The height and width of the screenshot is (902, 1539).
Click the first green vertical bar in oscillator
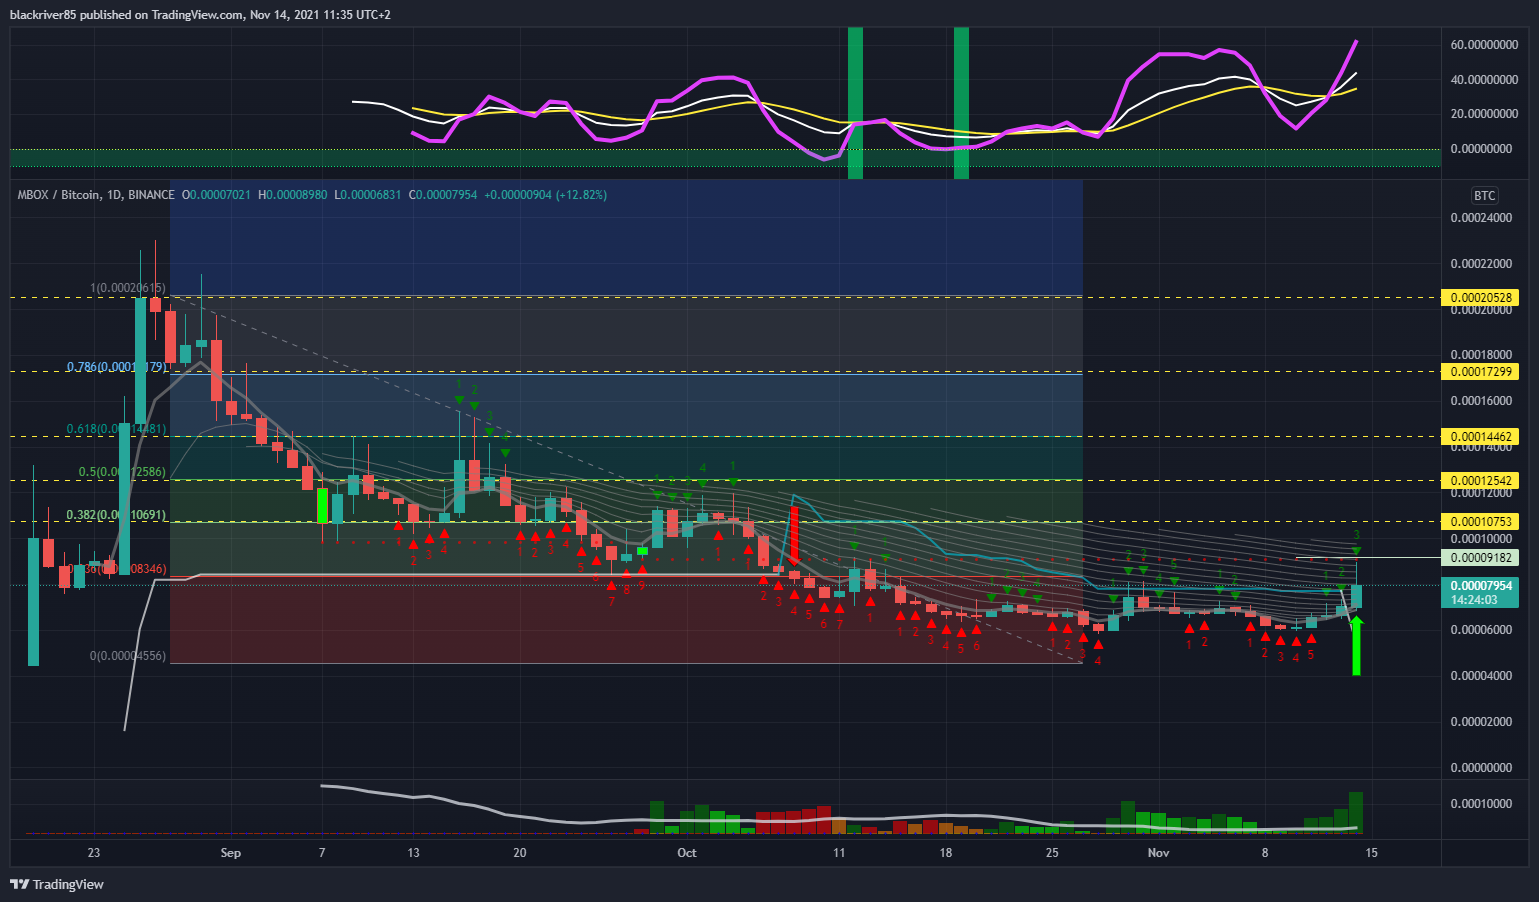[x=855, y=104]
